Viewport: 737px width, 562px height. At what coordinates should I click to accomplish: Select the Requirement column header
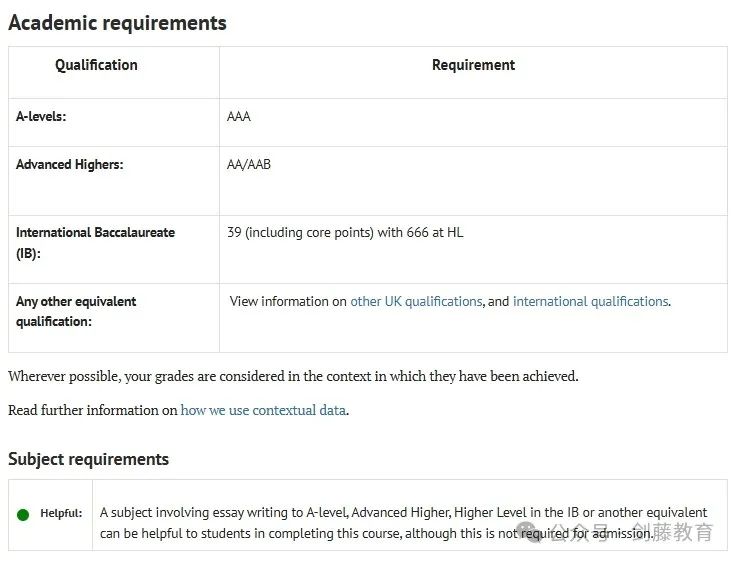point(473,65)
